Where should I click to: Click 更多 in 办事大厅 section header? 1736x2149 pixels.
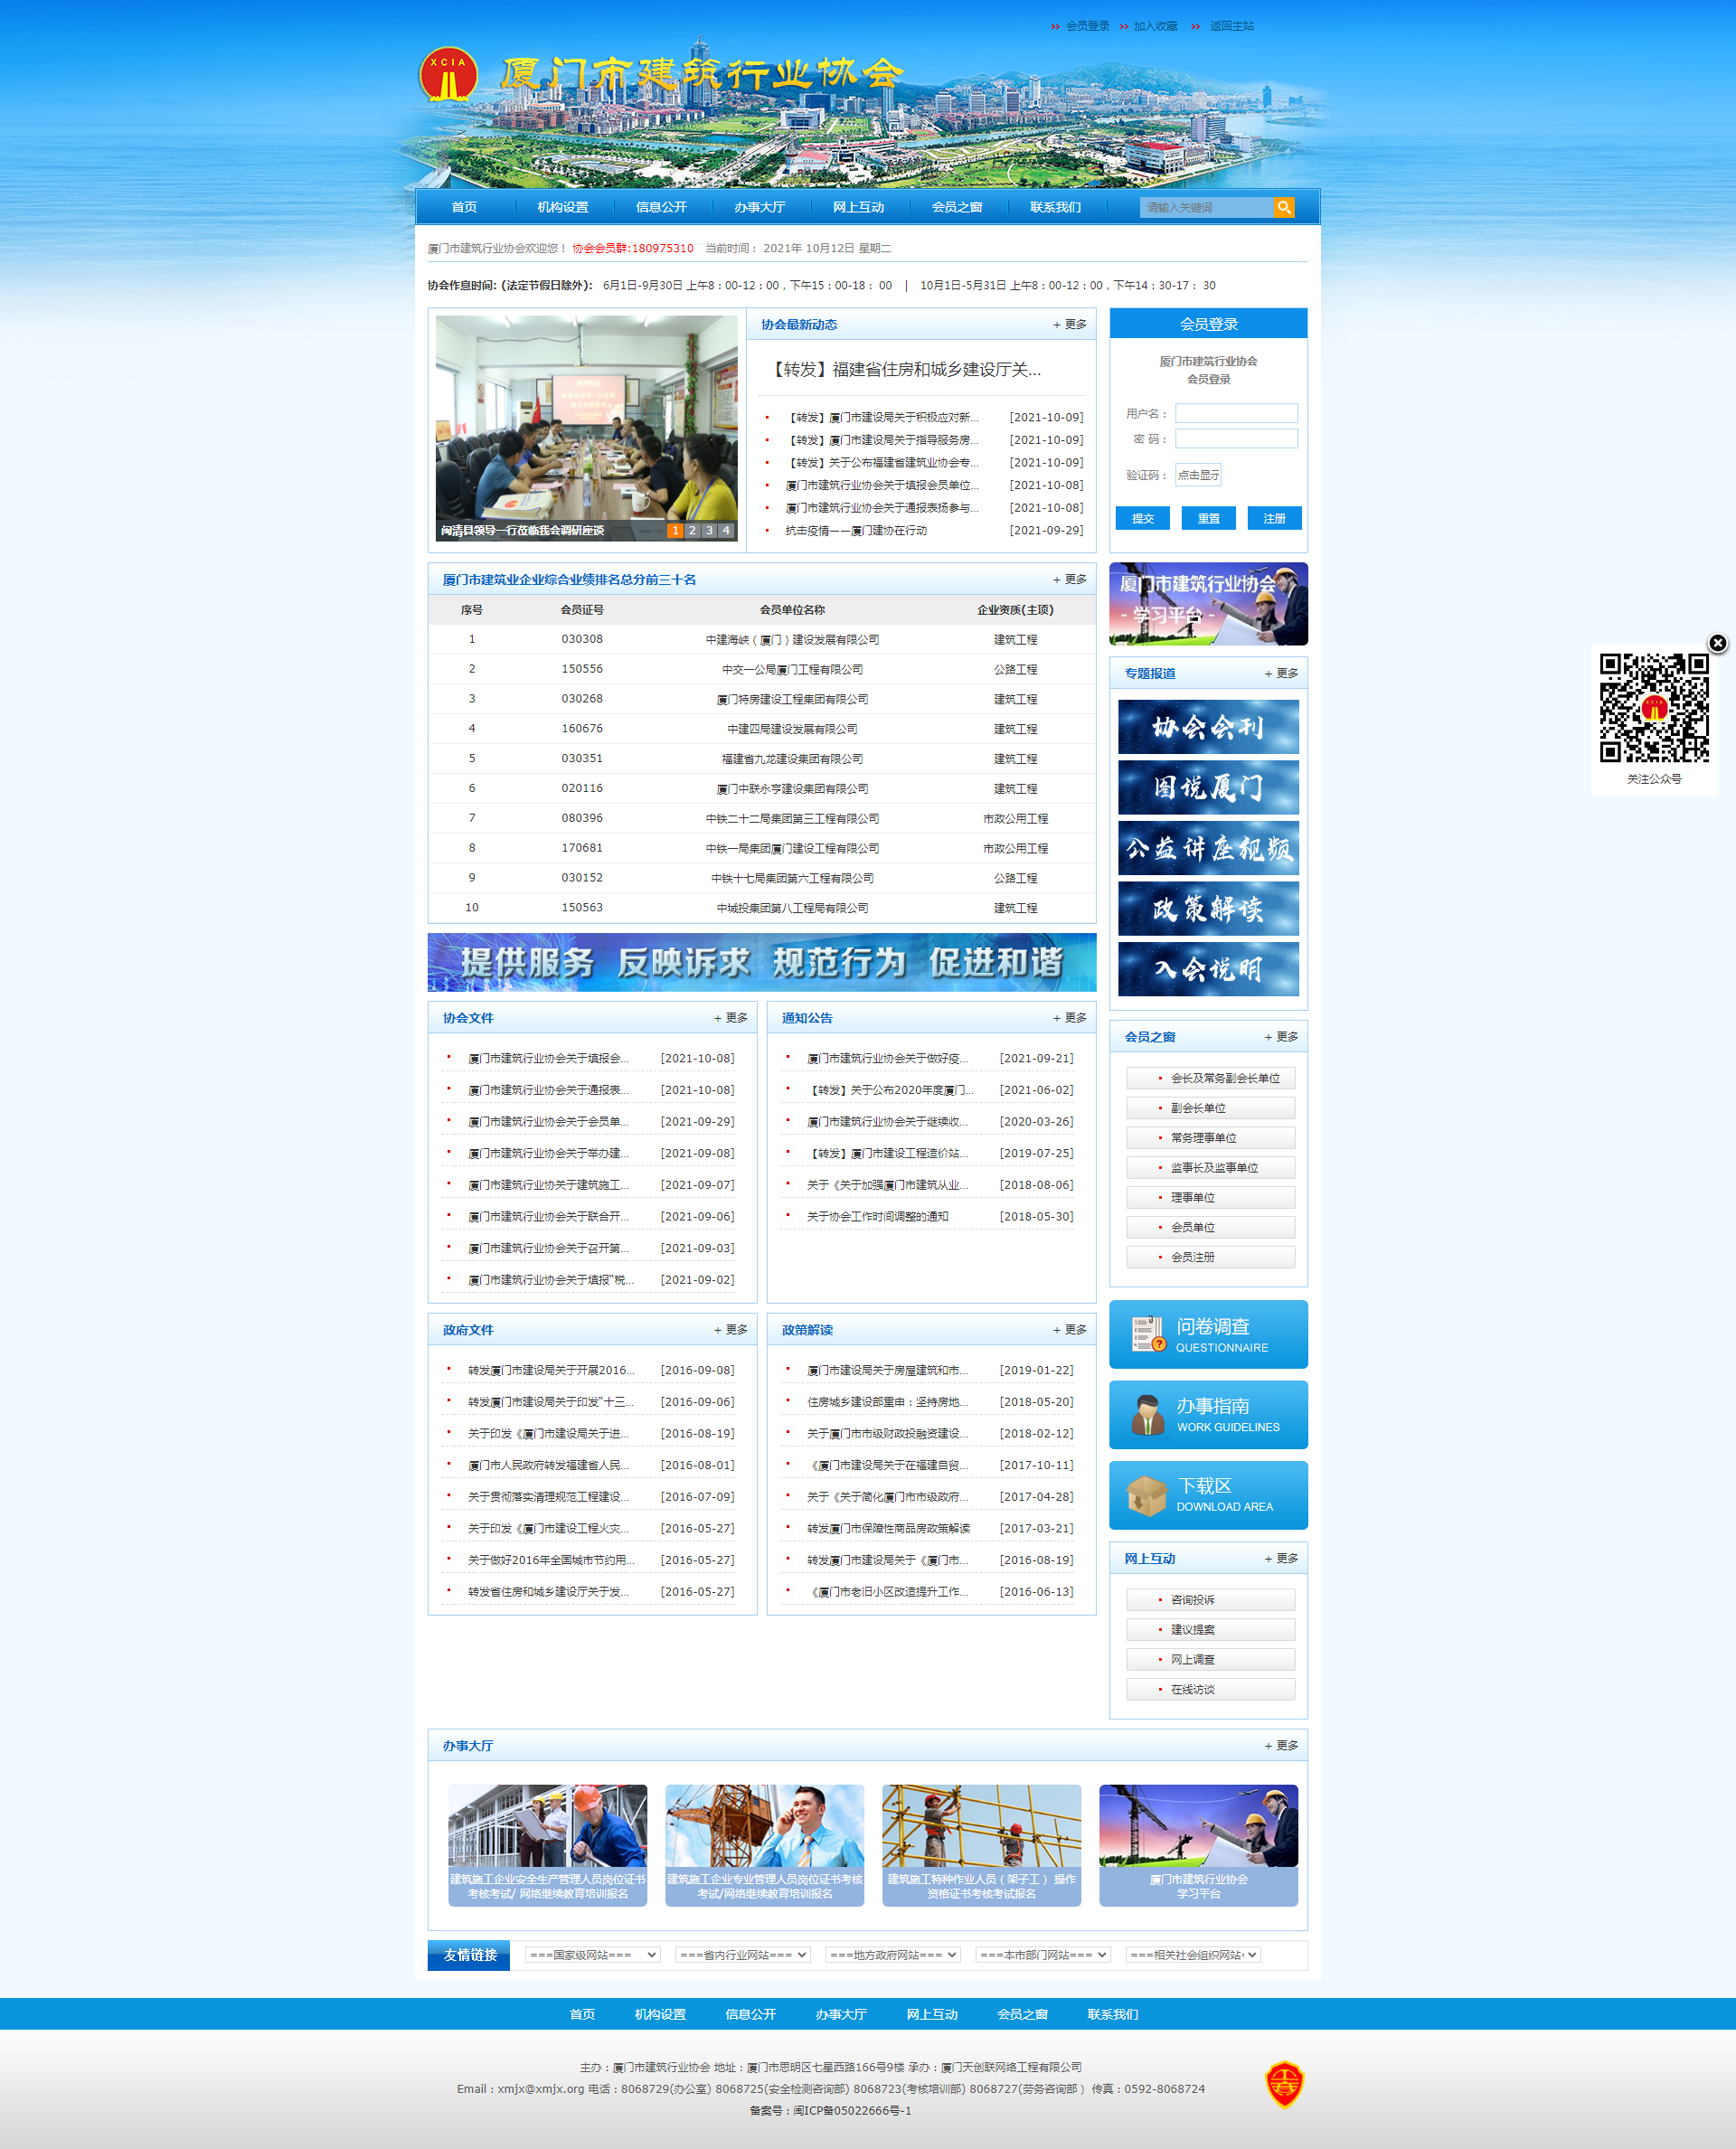[x=1281, y=1745]
